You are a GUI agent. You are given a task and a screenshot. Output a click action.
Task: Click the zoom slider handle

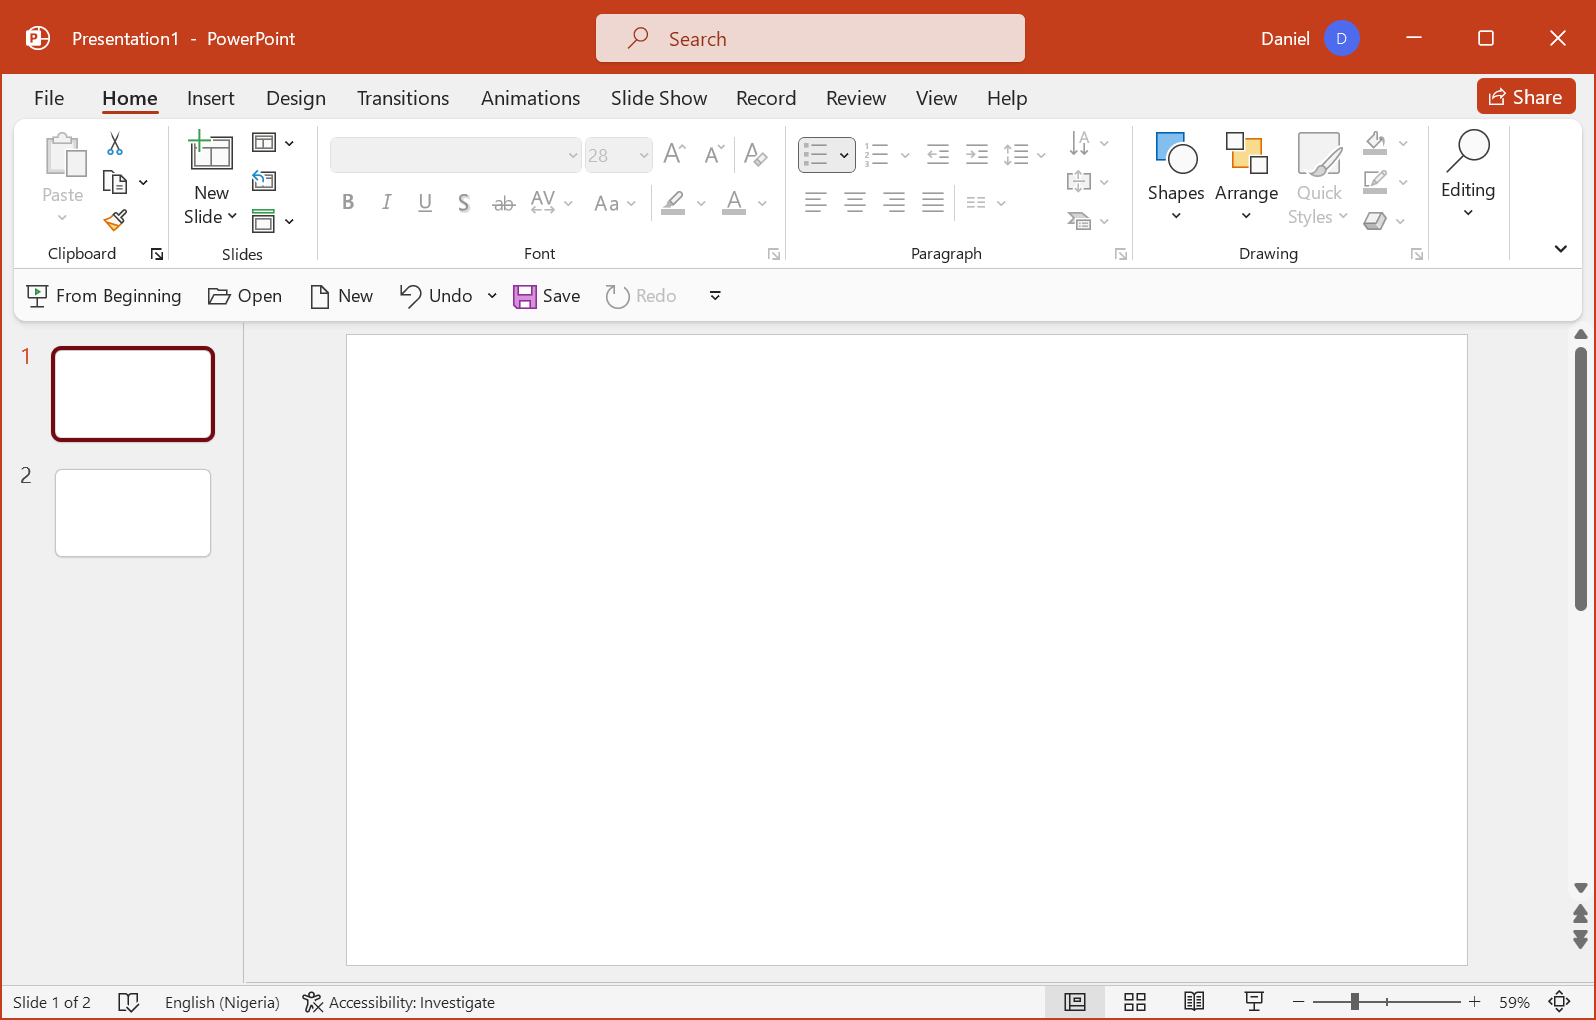point(1354,1002)
